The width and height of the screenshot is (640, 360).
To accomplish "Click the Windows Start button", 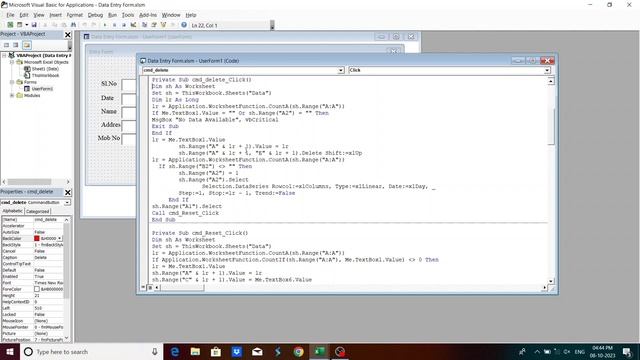I will click(9, 352).
